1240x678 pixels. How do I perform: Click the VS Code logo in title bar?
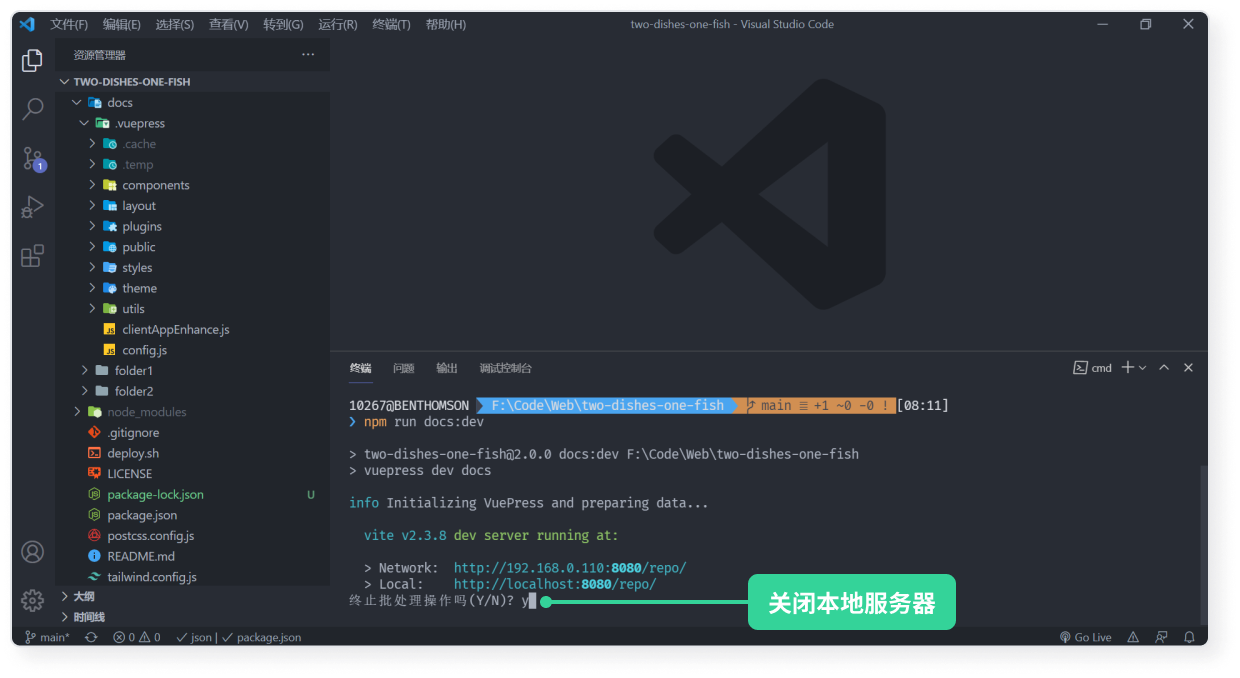tap(28, 24)
